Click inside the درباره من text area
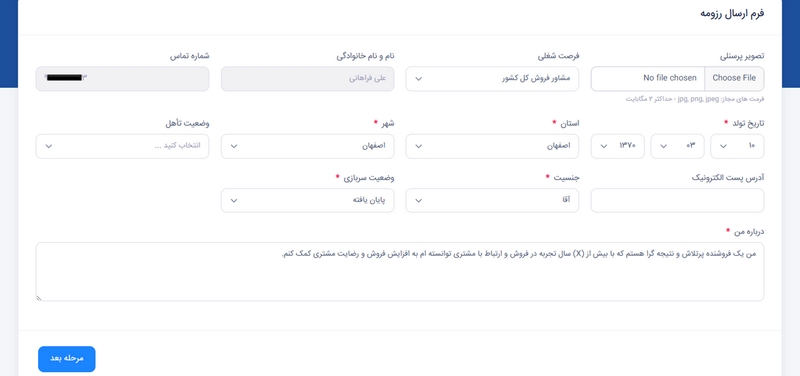The image size is (800, 376). tap(400, 272)
